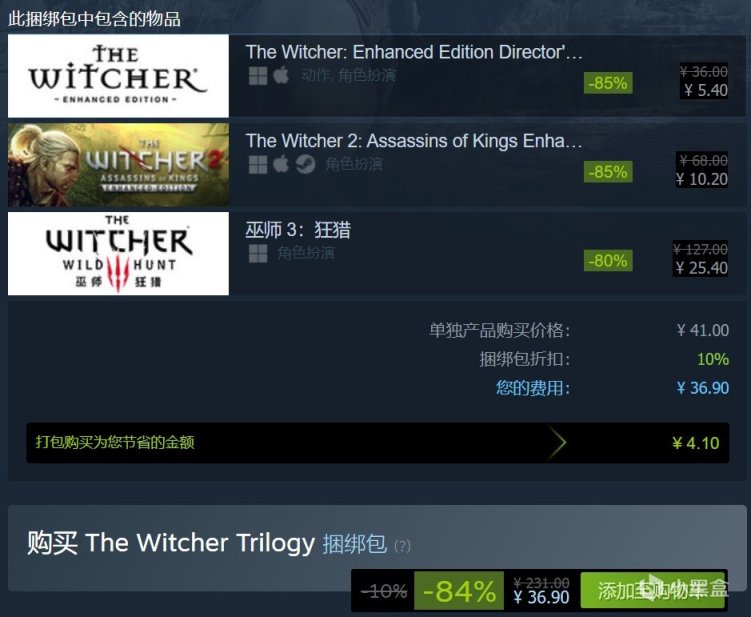Image resolution: width=751 pixels, height=617 pixels.
Task: Open The Witcher Enhanced Edition thumbnail
Action: [x=118, y=76]
